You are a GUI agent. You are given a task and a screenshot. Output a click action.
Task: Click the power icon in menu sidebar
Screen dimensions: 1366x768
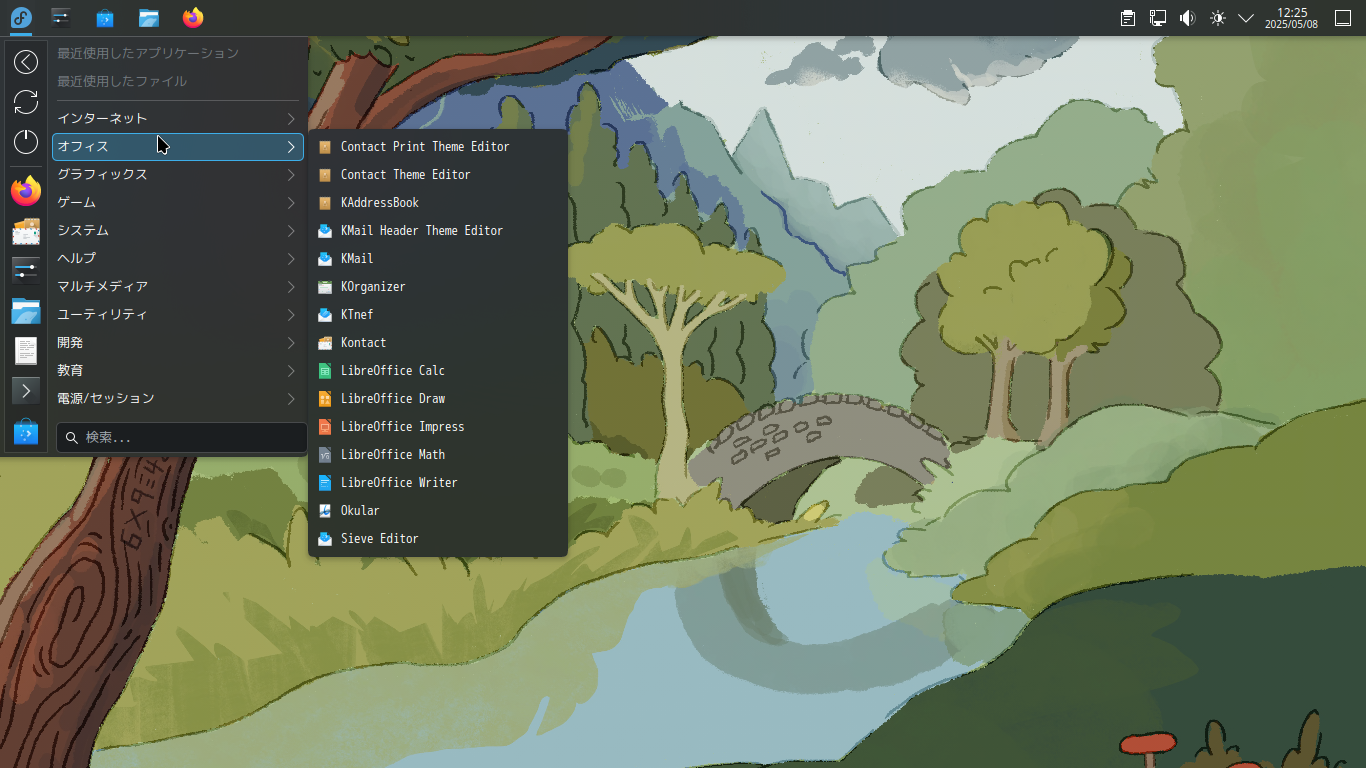point(26,142)
